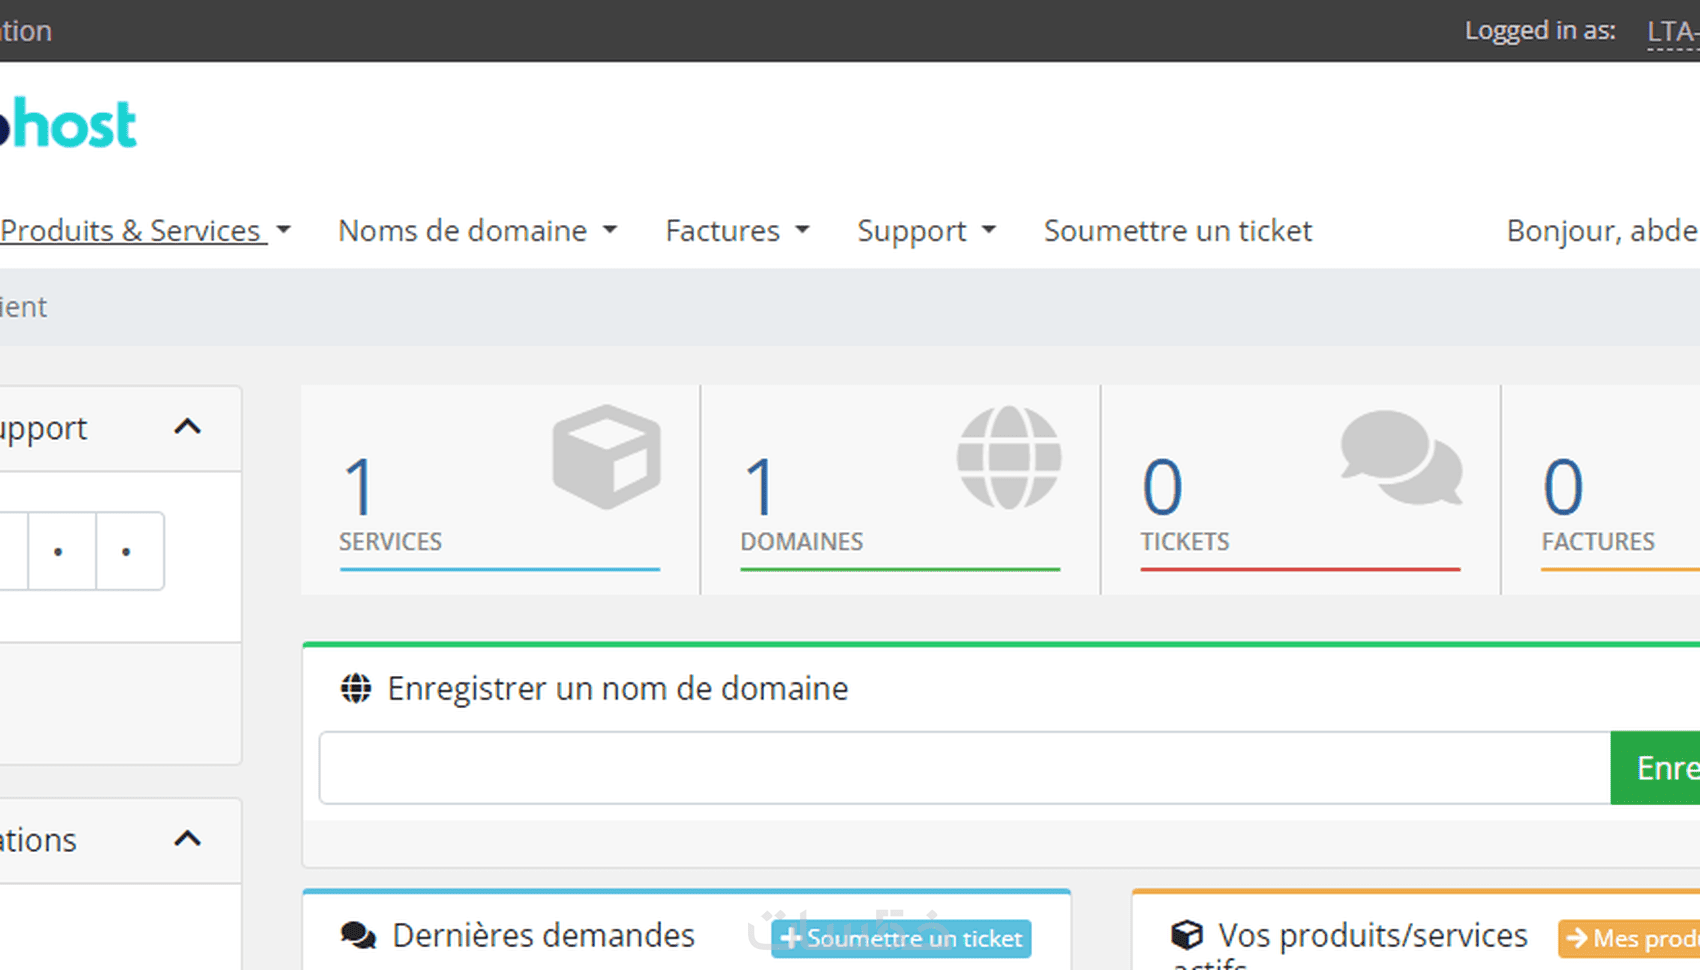Click the orange Mes produits button
Screen dimensions: 1700x970
pyautogui.click(x=1629, y=938)
